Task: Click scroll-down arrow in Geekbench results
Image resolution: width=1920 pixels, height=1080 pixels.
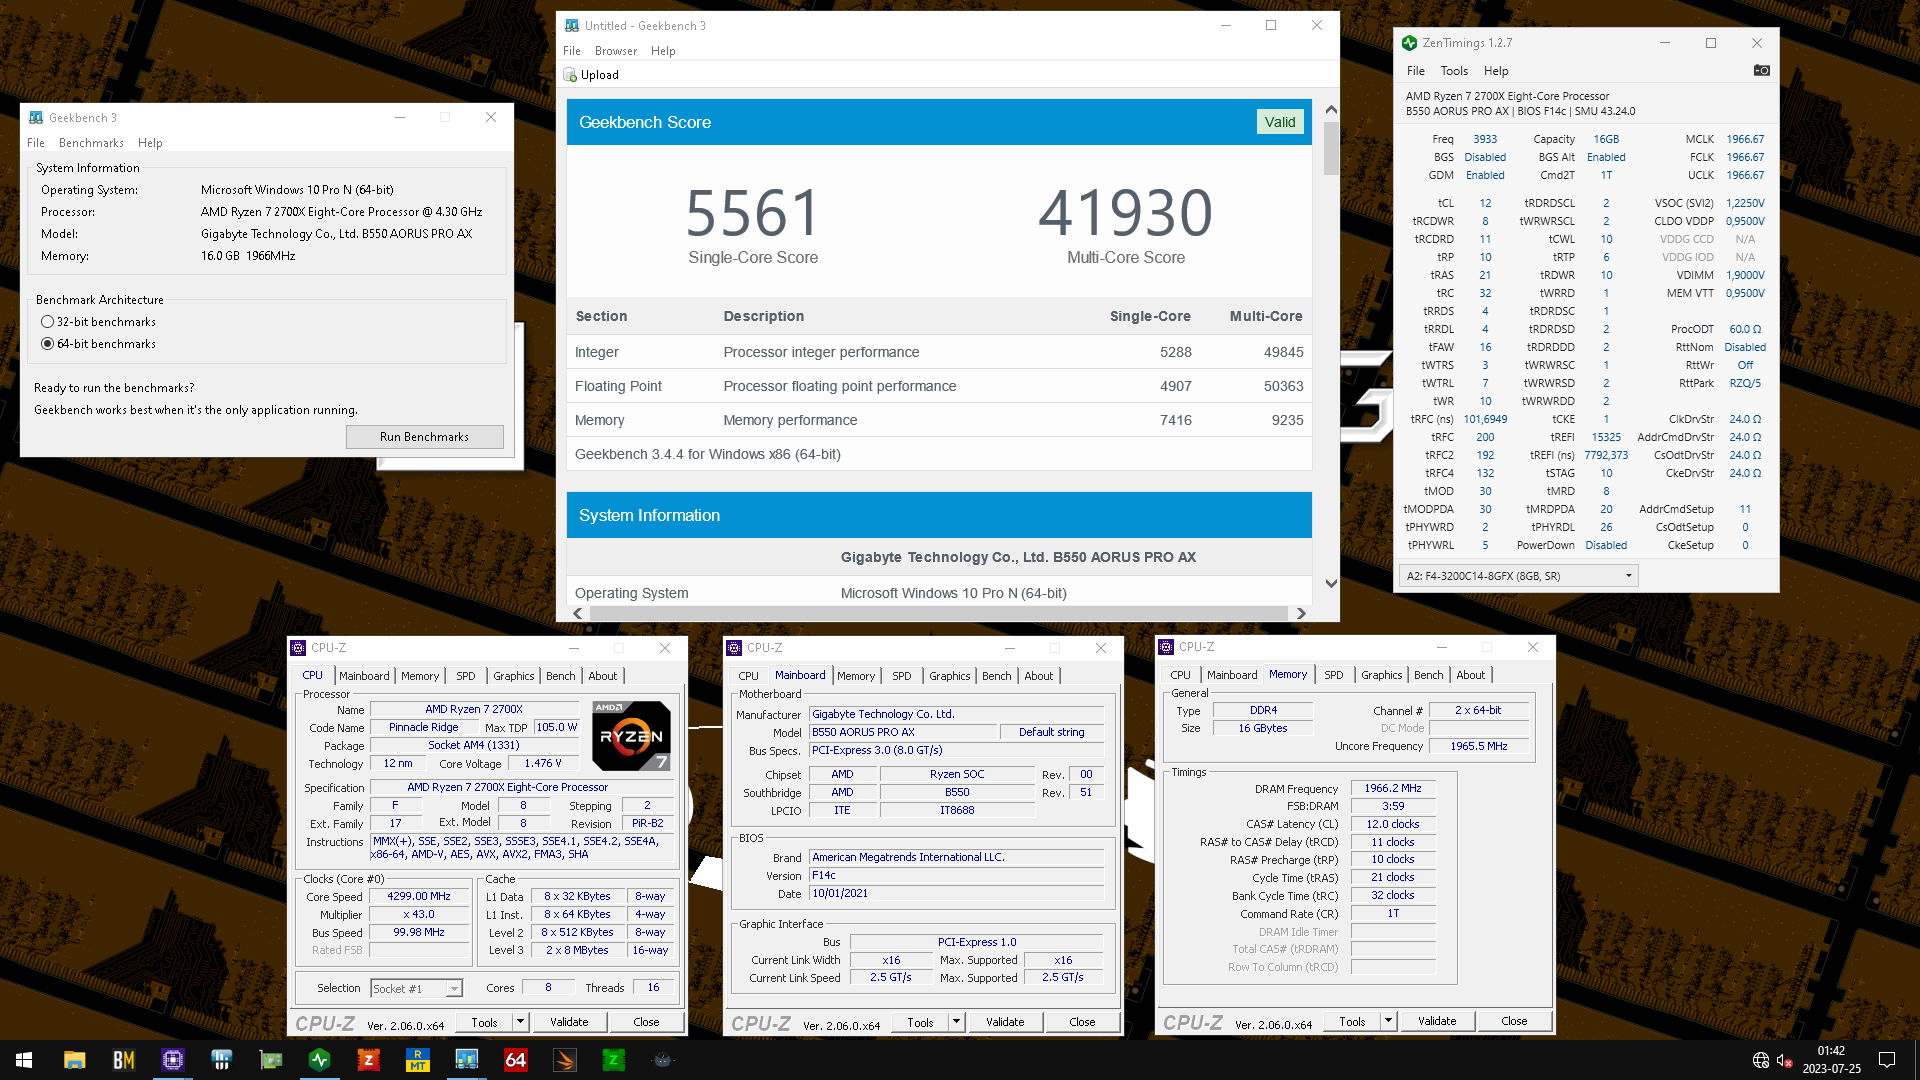Action: 1331,584
